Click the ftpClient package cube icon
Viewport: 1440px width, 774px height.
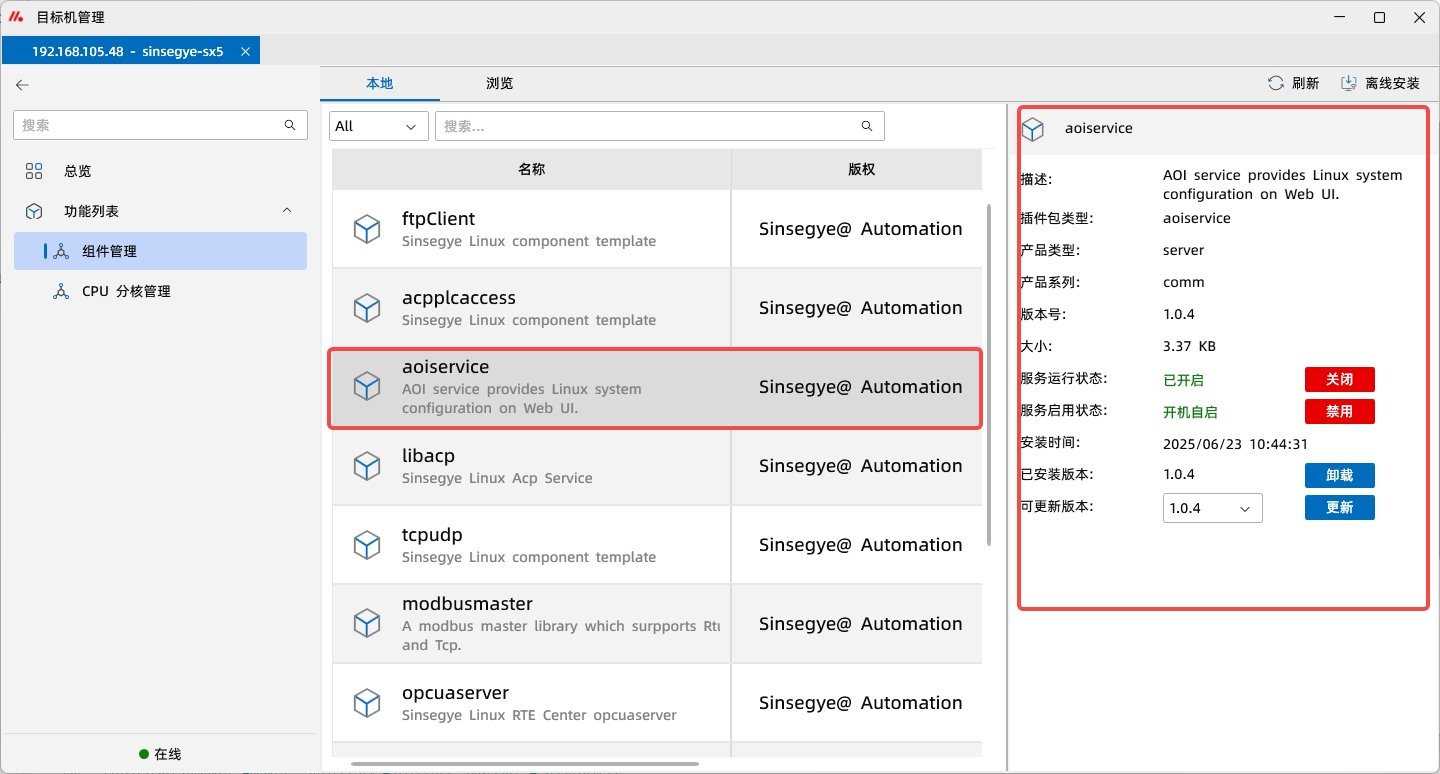click(x=367, y=229)
